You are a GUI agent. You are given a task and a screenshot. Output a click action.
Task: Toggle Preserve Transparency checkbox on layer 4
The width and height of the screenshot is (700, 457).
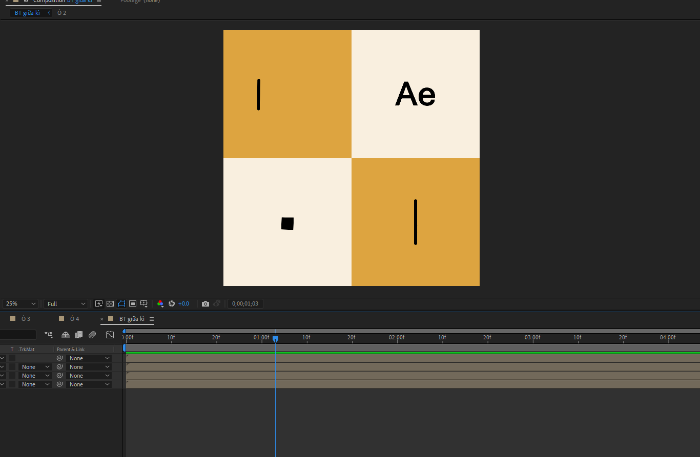[12, 384]
